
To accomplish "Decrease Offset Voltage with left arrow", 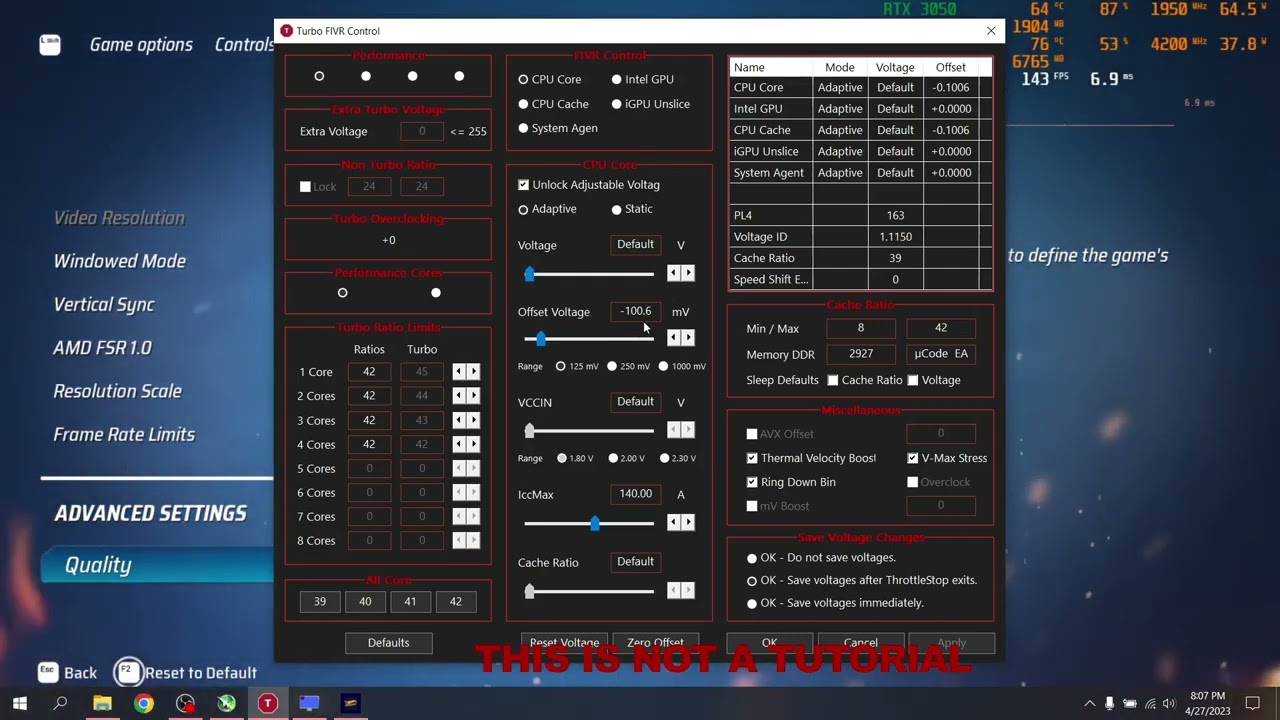I will tap(674, 338).
